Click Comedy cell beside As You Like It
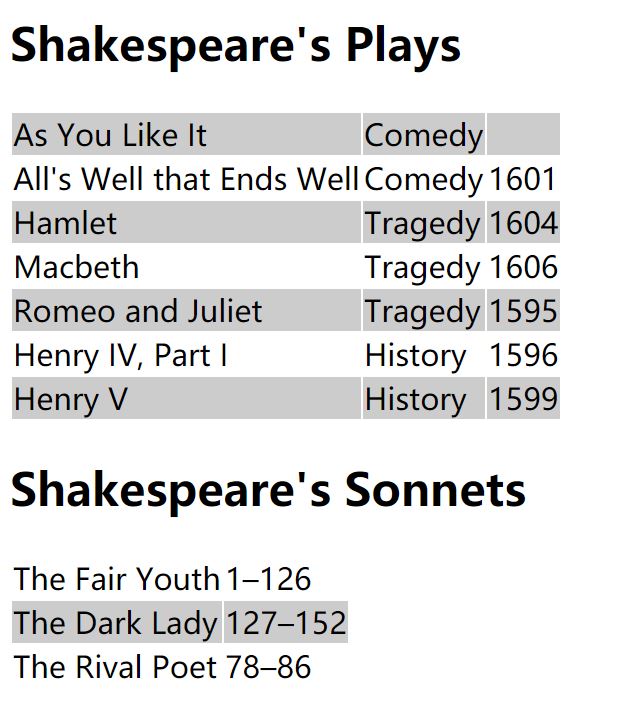The width and height of the screenshot is (623, 710). tap(424, 134)
